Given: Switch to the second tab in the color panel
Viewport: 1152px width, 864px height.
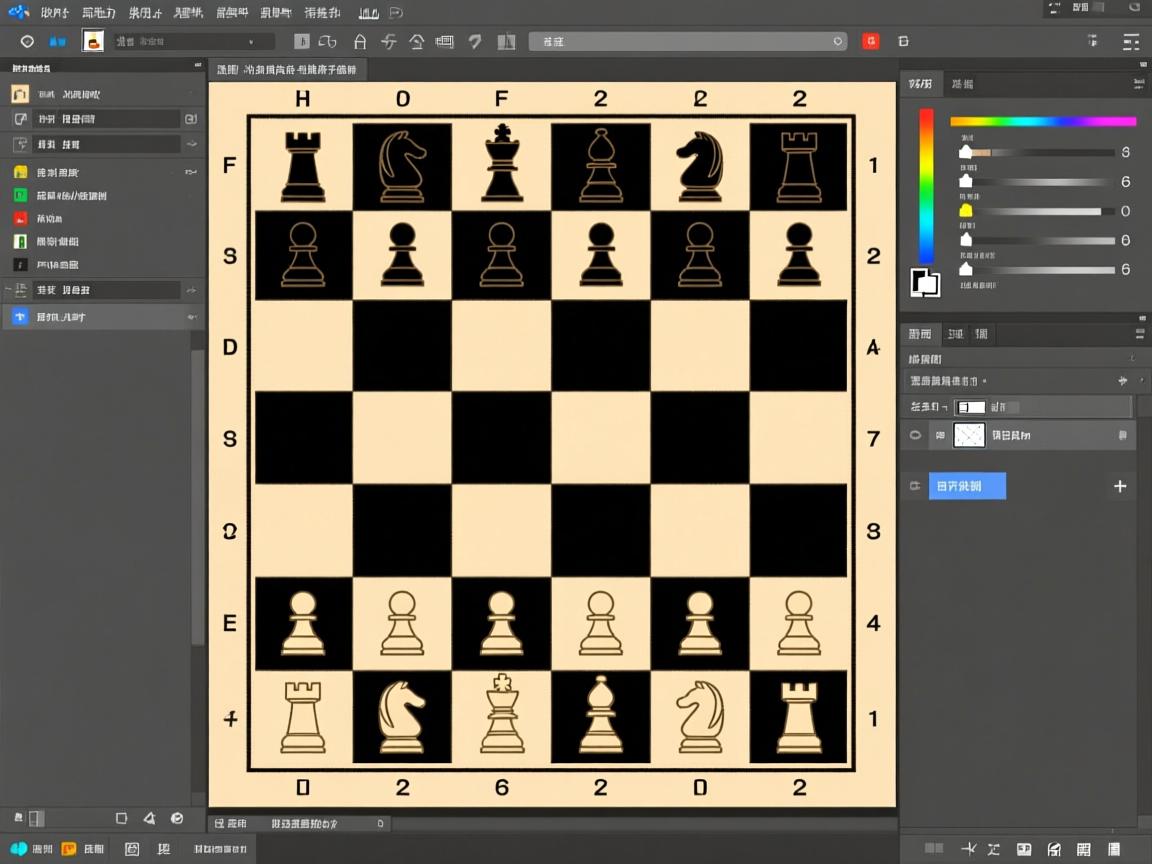Looking at the screenshot, I should point(963,84).
